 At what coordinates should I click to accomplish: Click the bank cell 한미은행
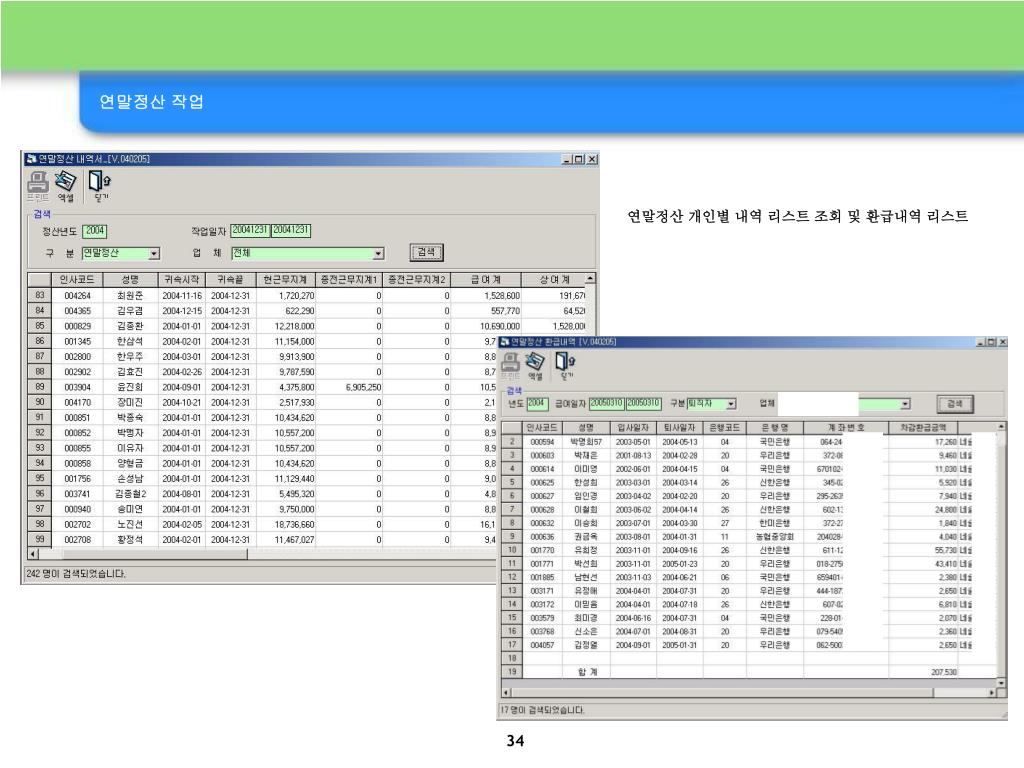click(x=775, y=523)
